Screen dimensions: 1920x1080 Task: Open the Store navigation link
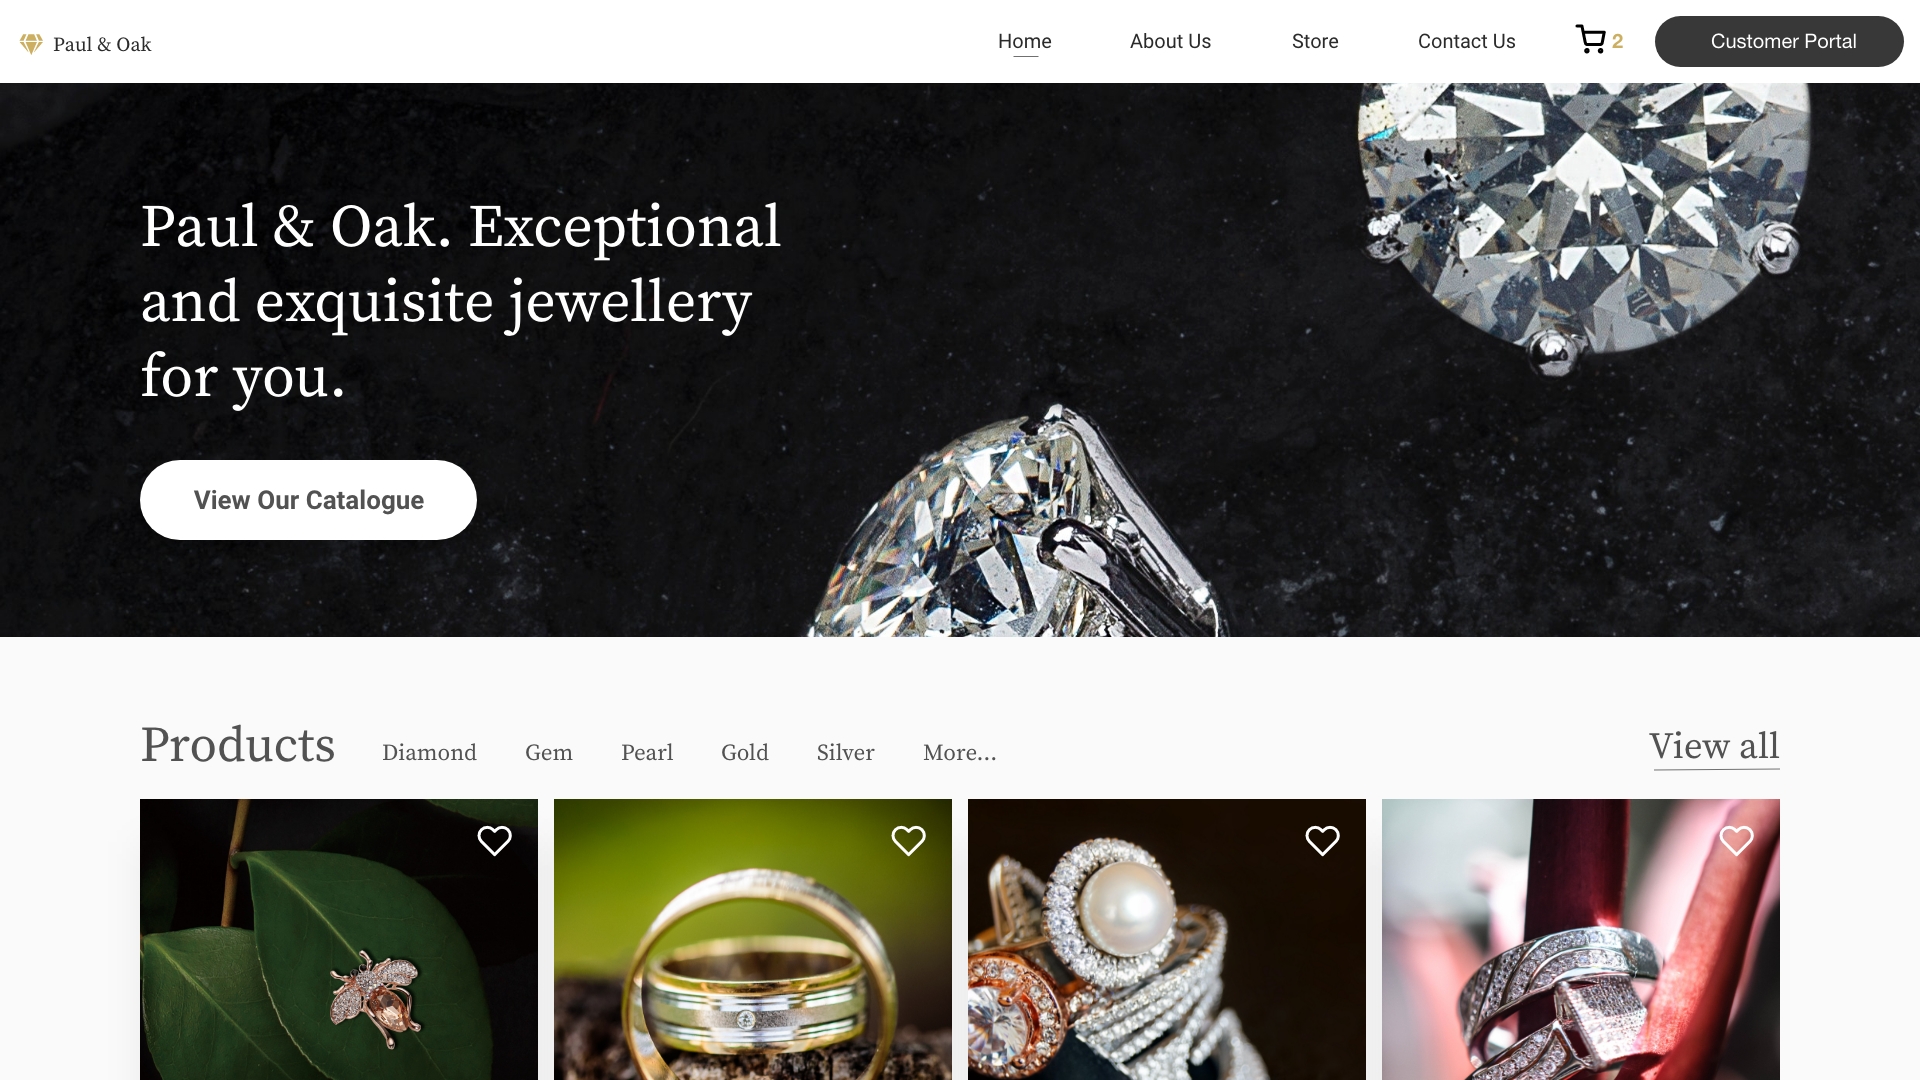click(x=1314, y=41)
